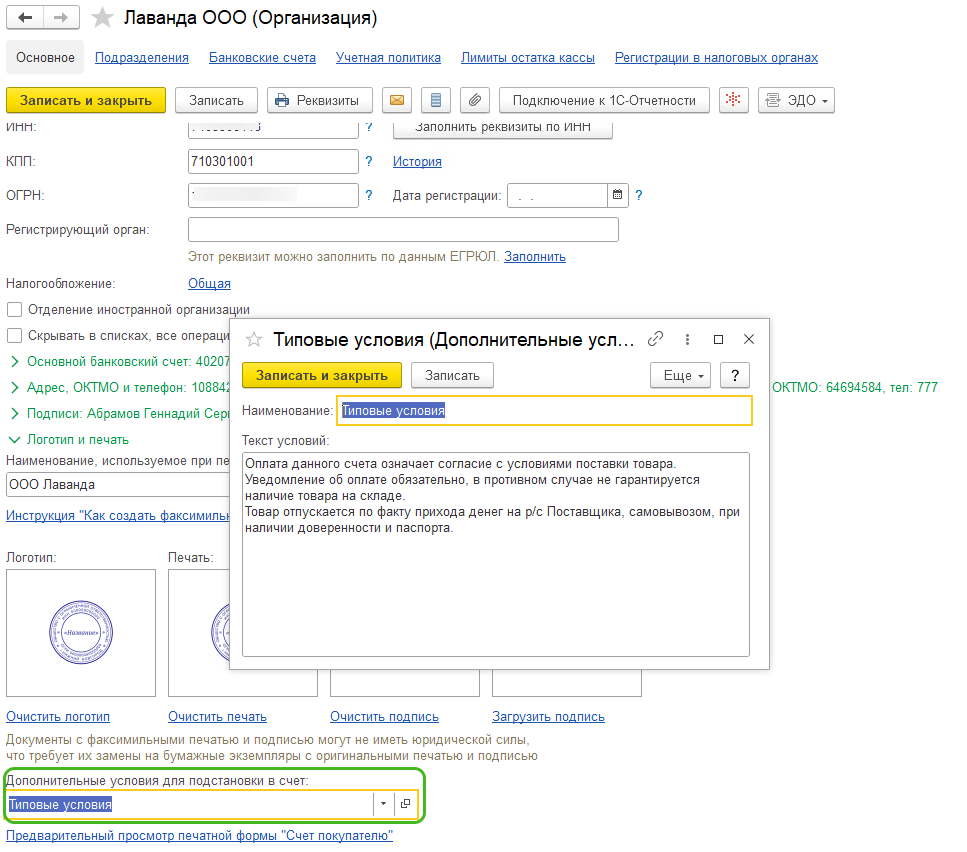The height and width of the screenshot is (852, 967).
Task: Open the calendar picker for Дата регистрации
Action: coord(617,195)
